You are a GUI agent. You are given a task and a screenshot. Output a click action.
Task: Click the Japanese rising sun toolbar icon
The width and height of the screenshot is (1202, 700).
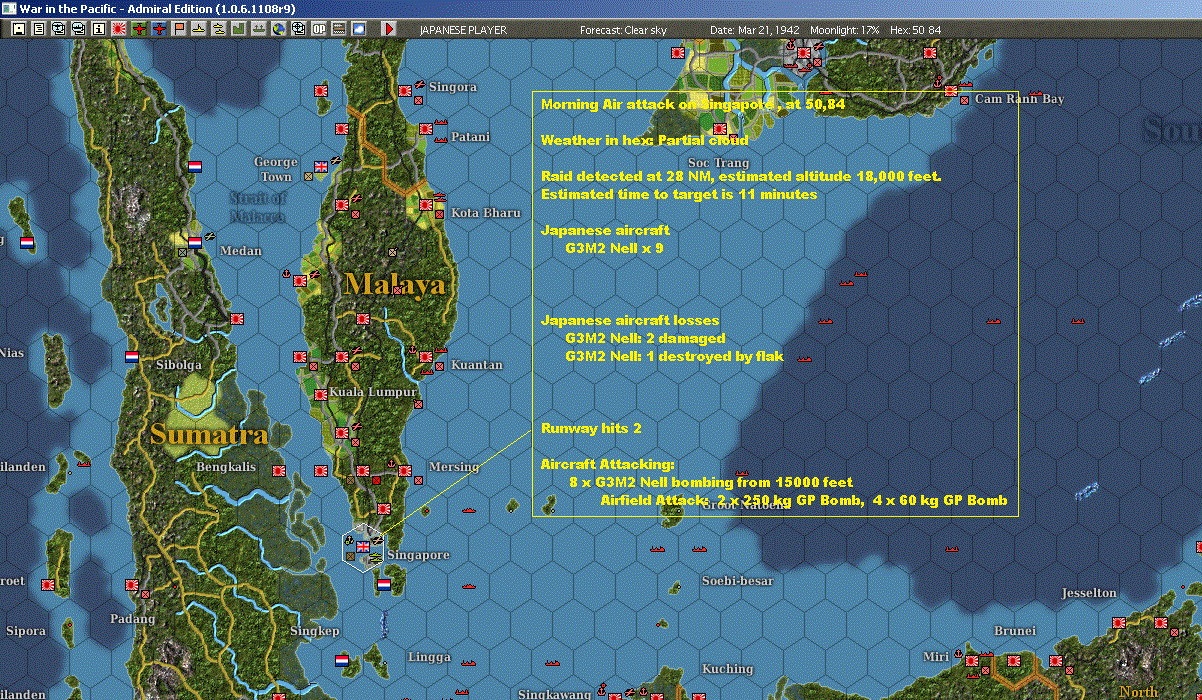click(x=118, y=29)
